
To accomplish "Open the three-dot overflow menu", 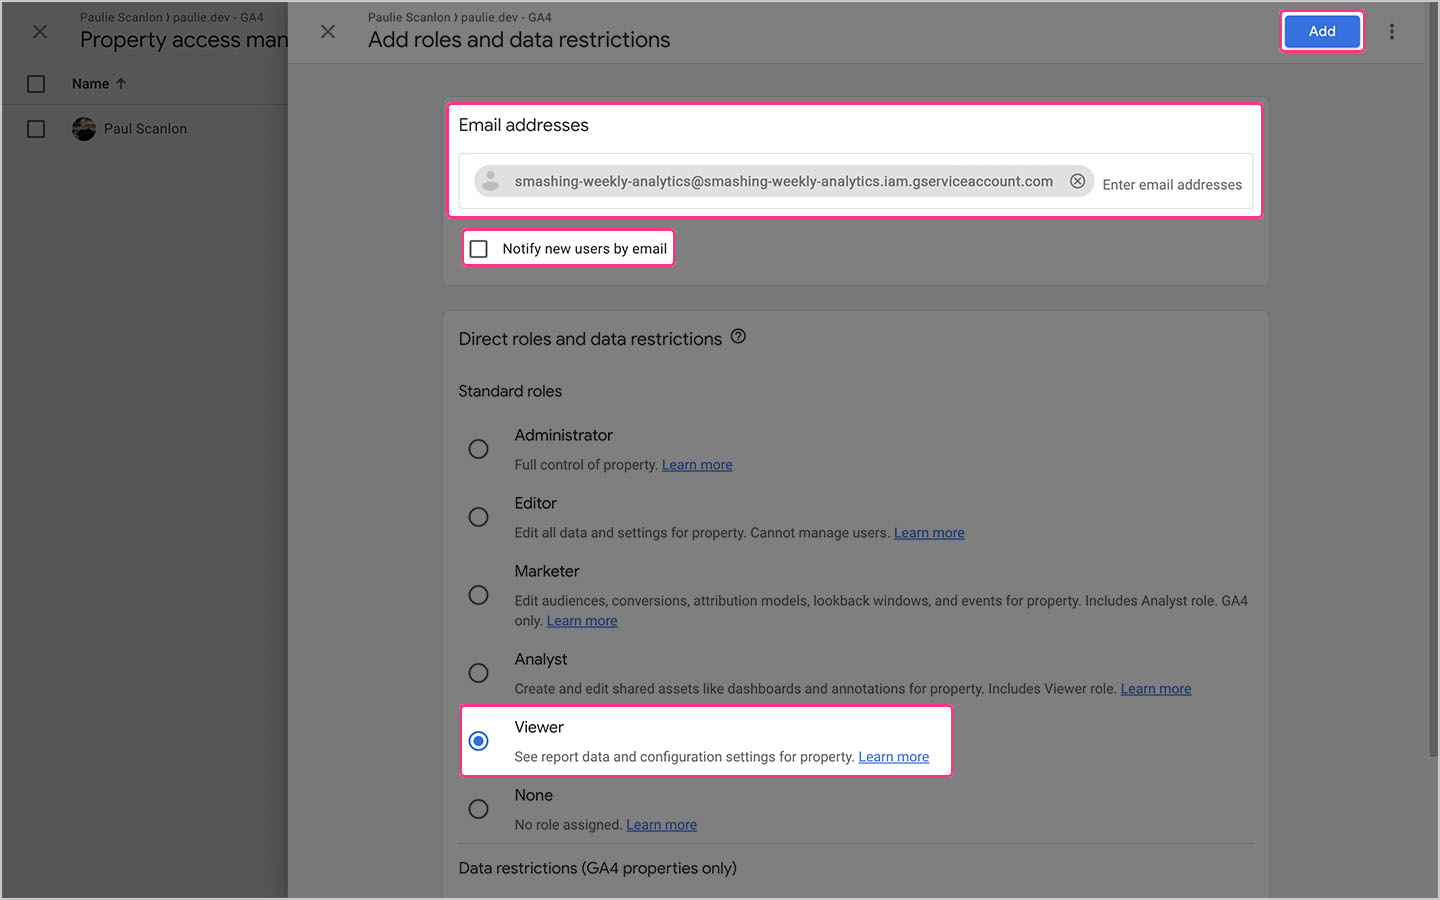I will coord(1392,31).
